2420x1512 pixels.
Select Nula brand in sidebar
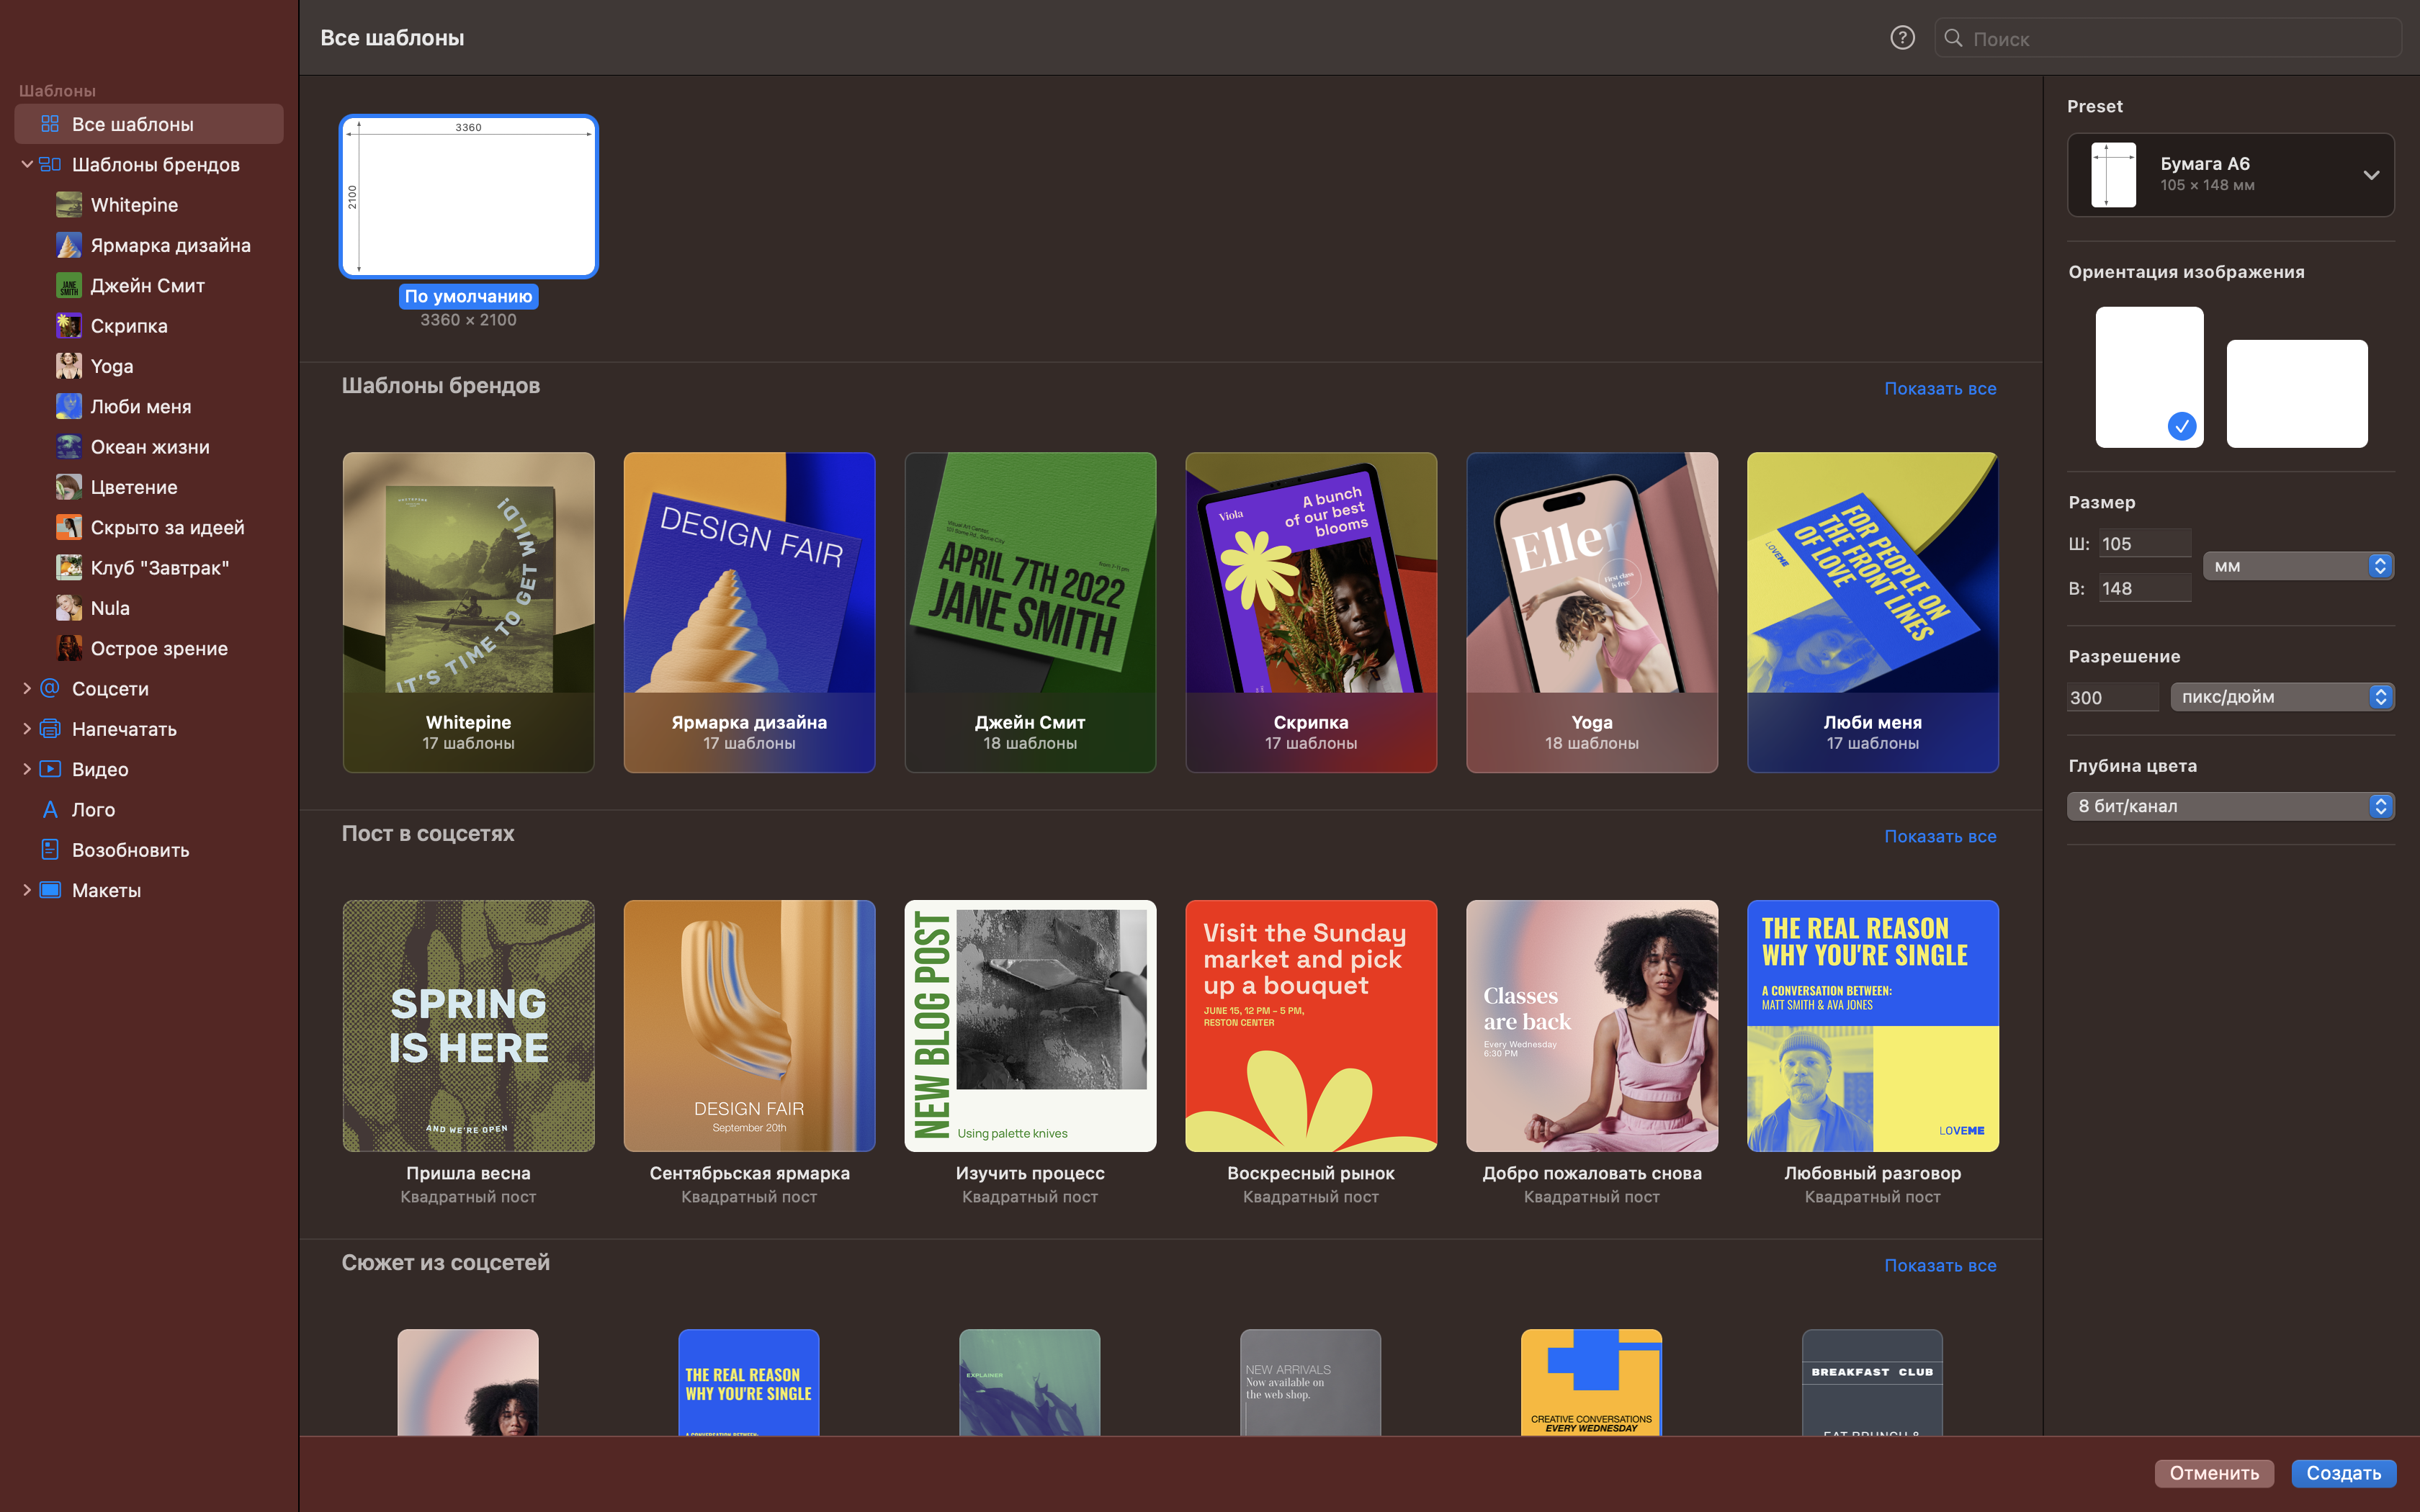click(x=149, y=608)
